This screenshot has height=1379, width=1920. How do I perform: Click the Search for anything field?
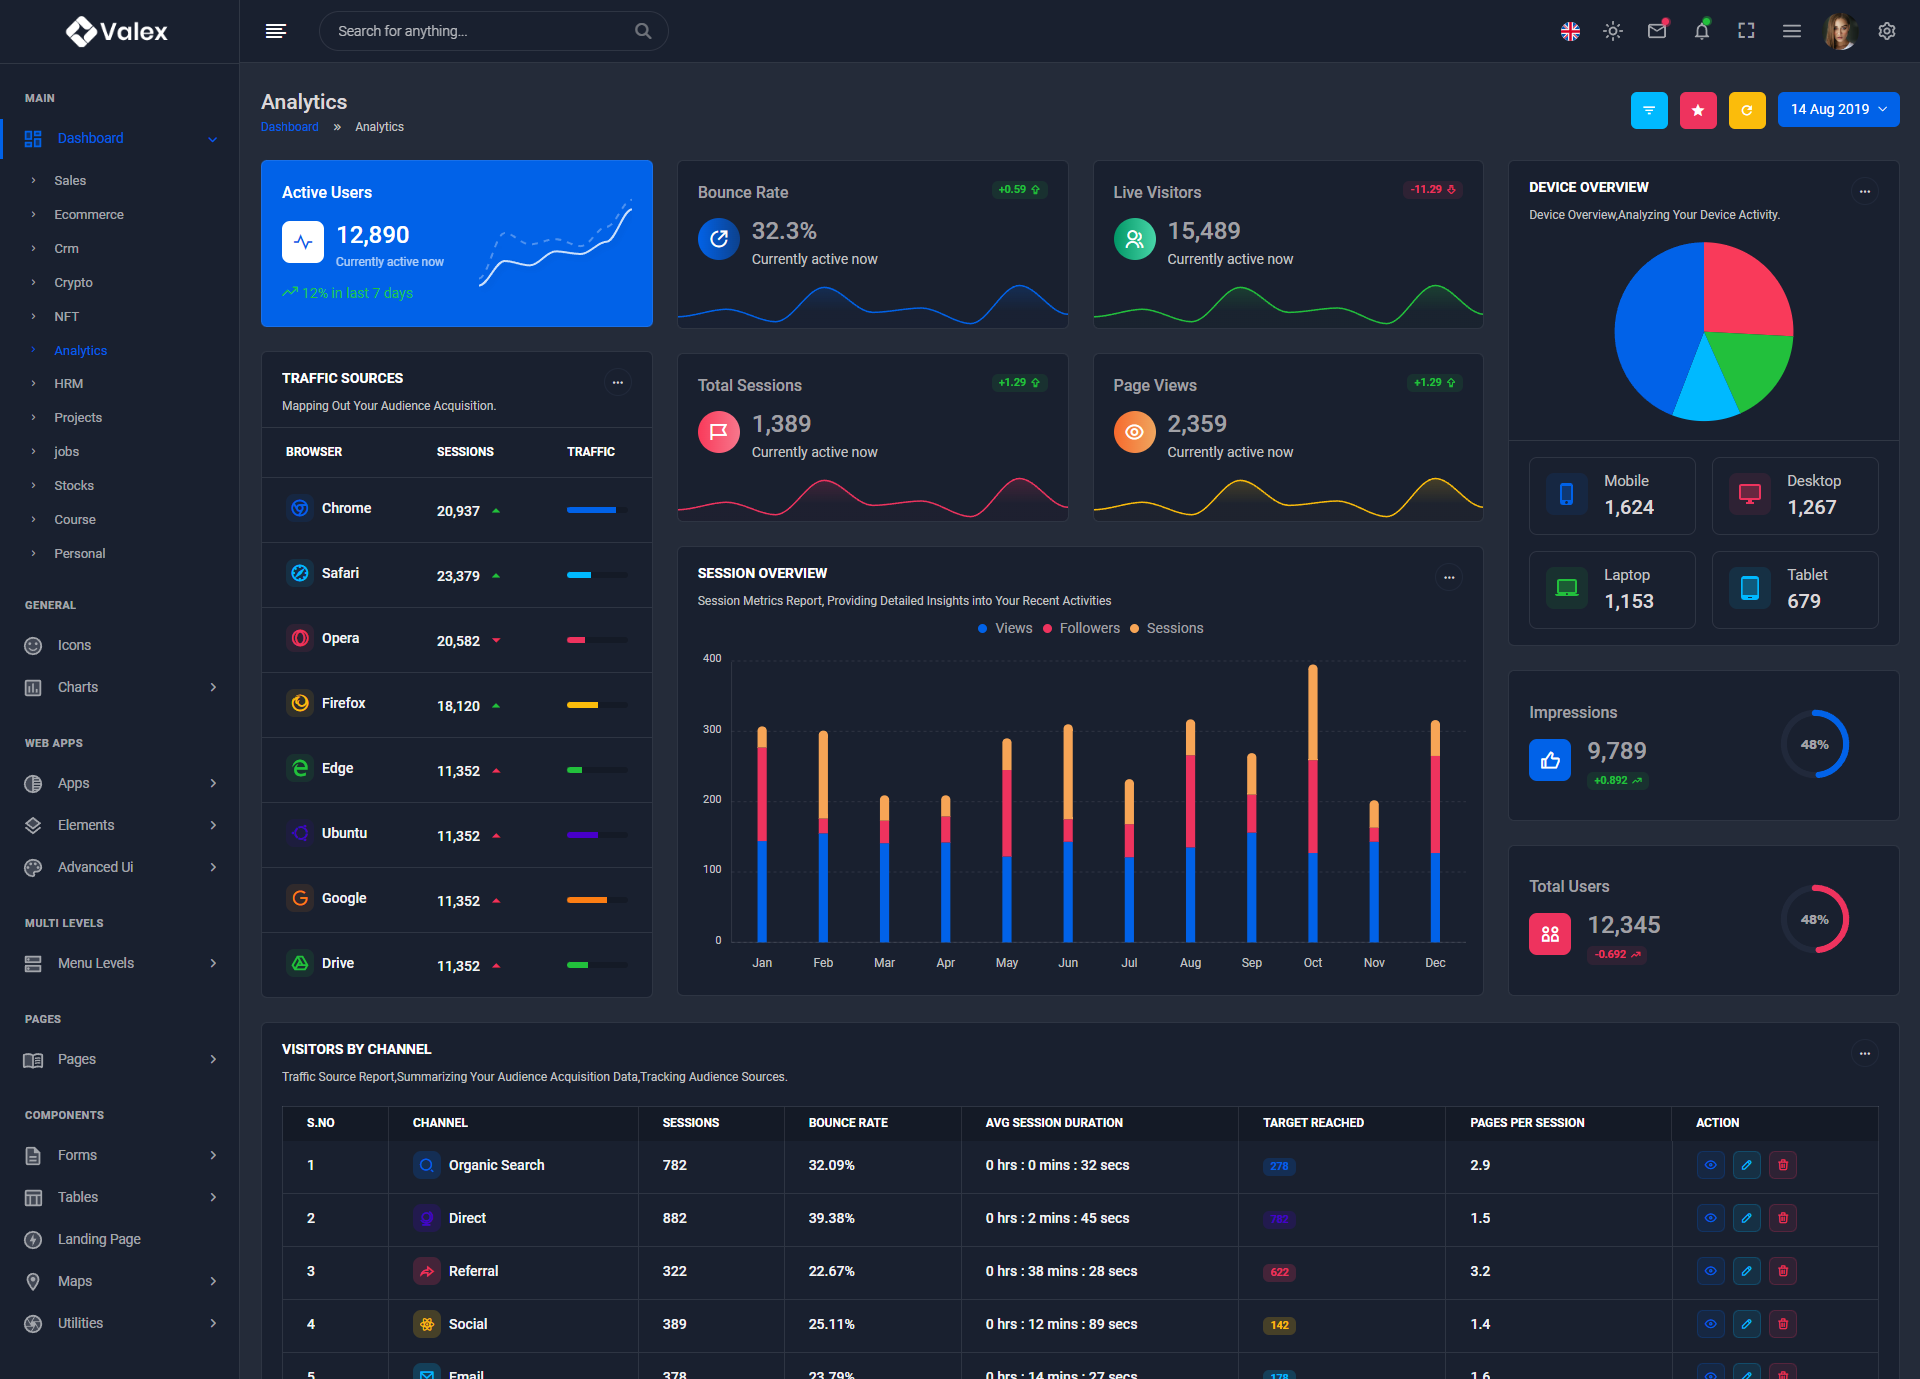coord(480,31)
